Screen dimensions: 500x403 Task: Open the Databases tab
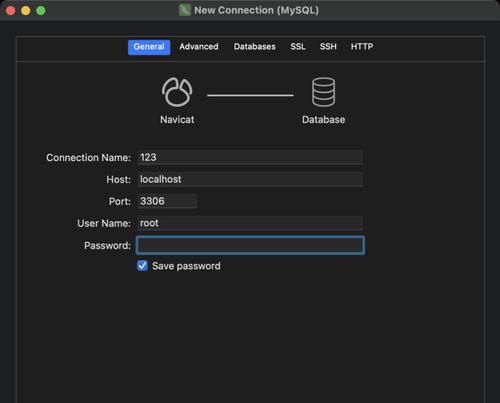point(255,47)
